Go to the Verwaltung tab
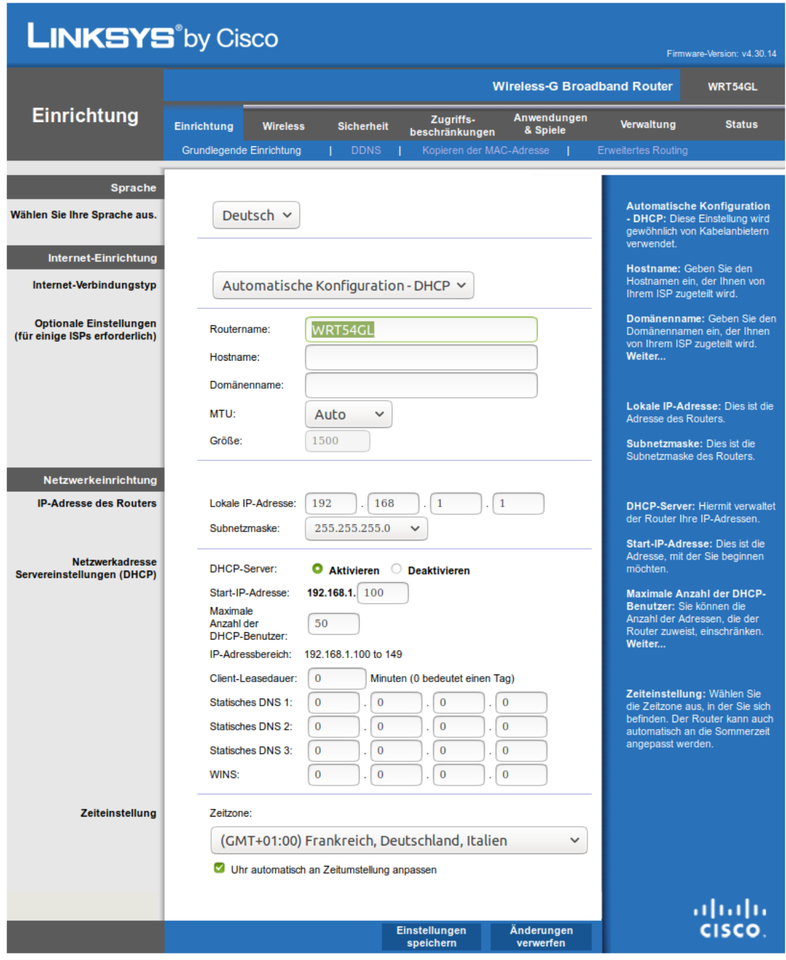The height and width of the screenshot is (960, 786). point(647,125)
